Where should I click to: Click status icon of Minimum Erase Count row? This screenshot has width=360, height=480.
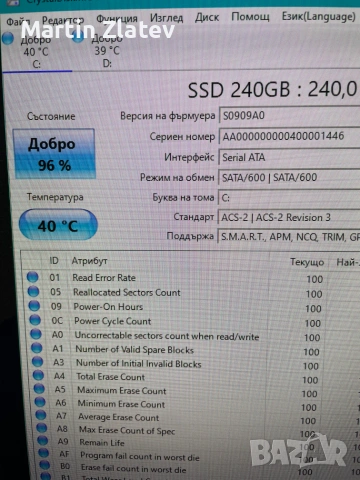click(40, 402)
